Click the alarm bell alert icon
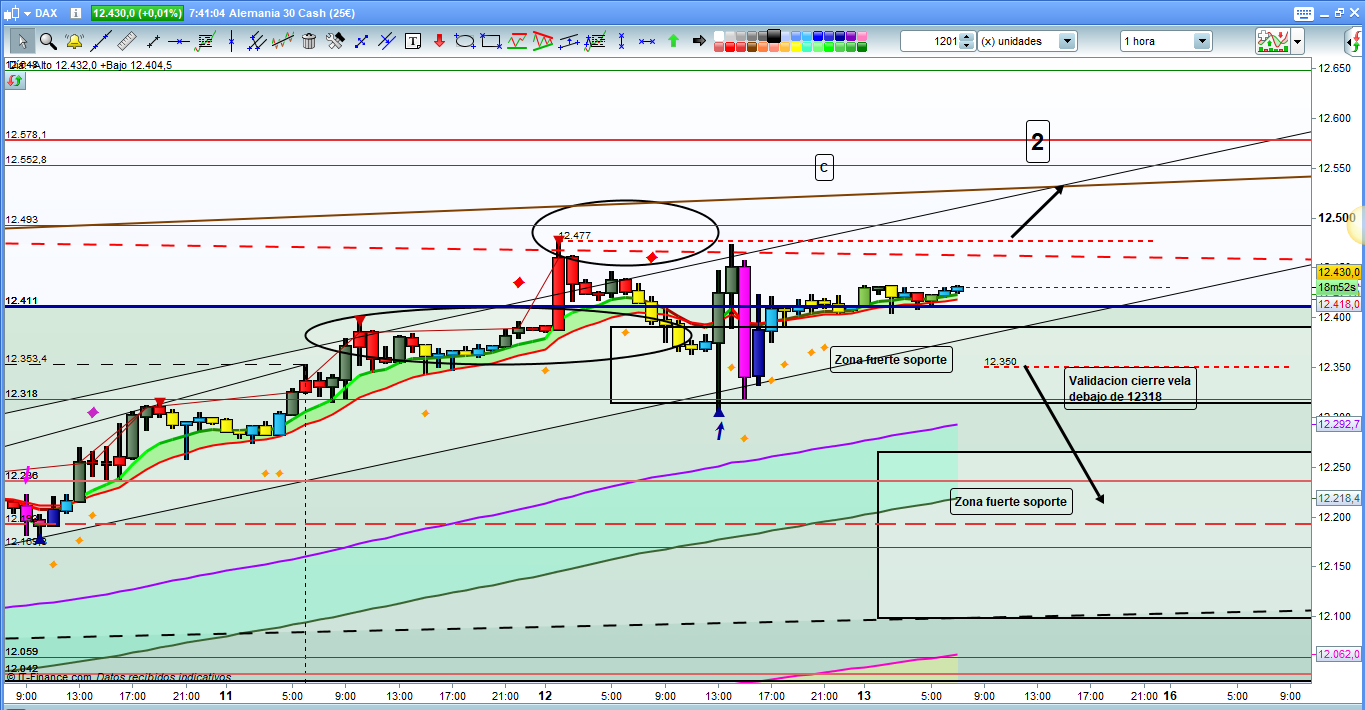Image resolution: width=1365 pixels, height=710 pixels. (74, 41)
